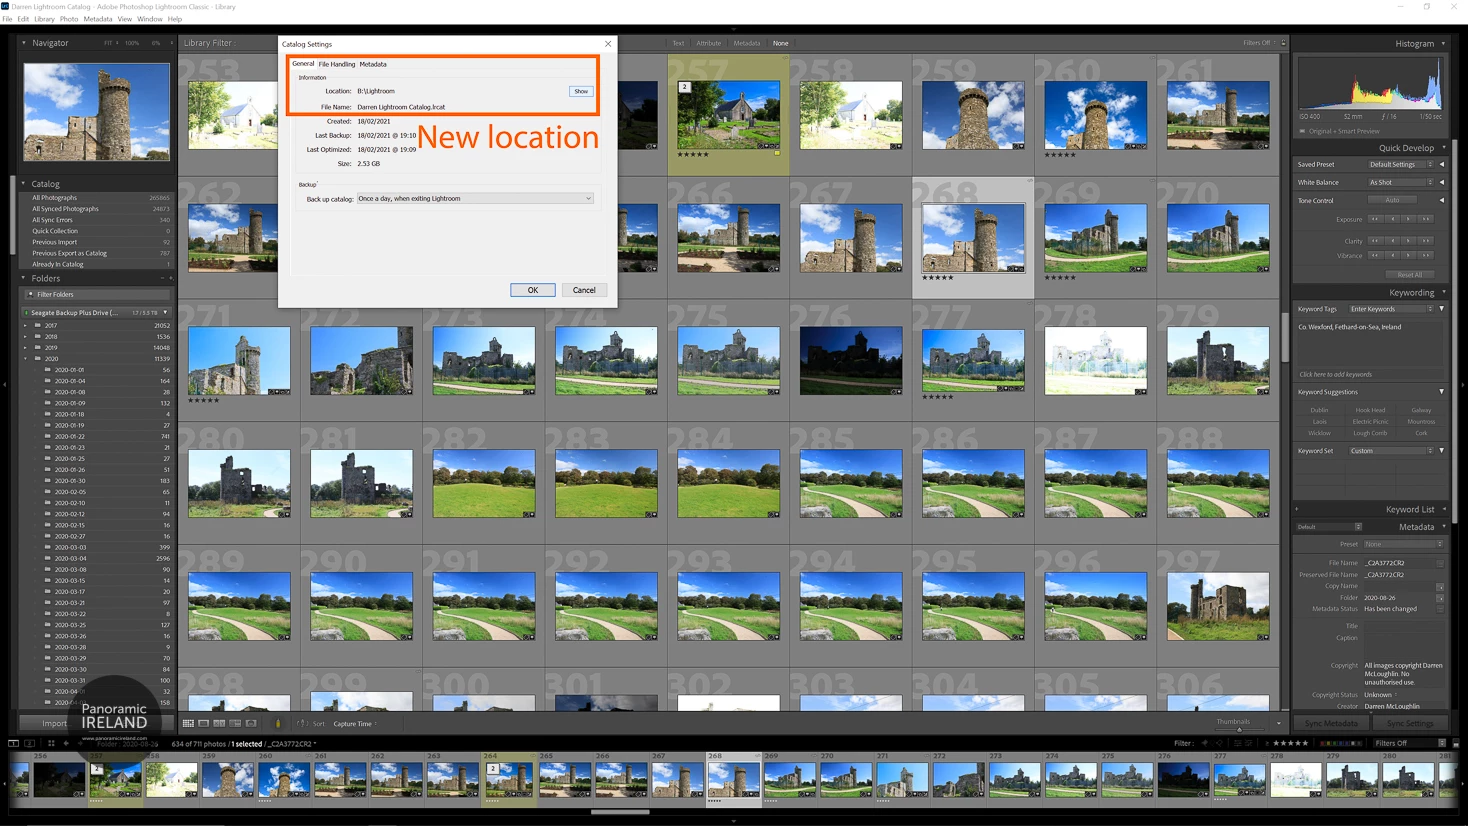Click the Sync Settings button

click(1410, 723)
